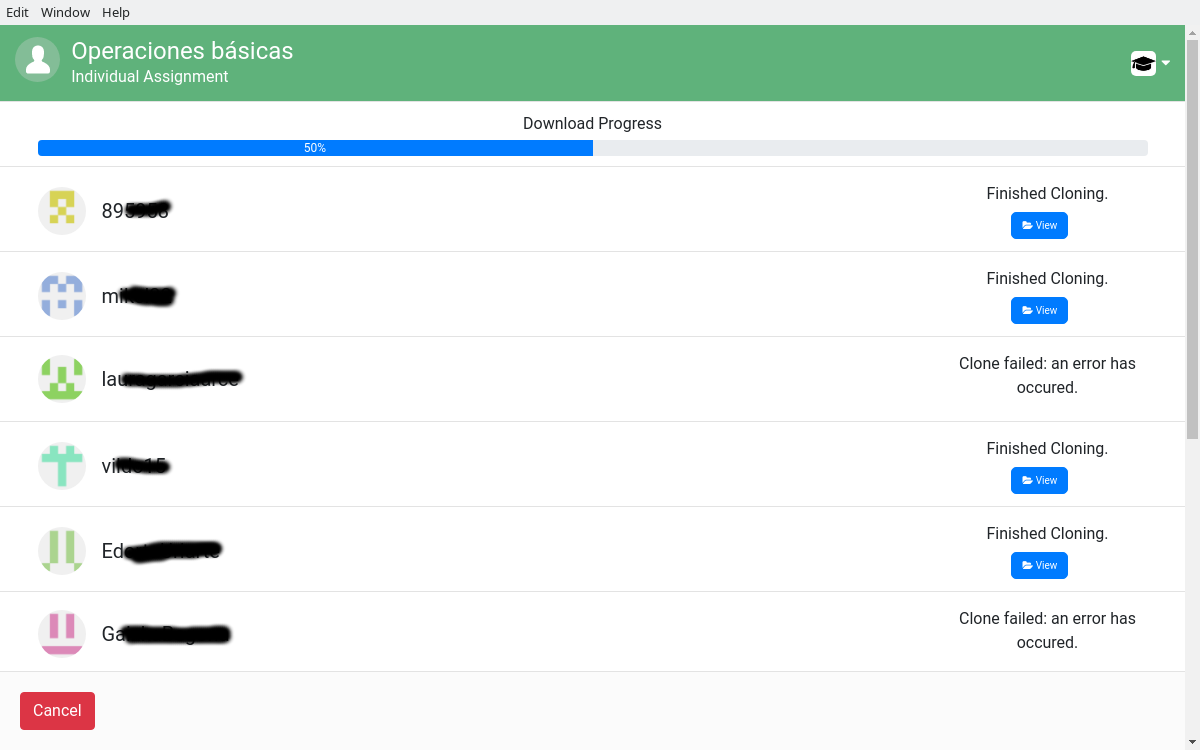Image resolution: width=1200 pixels, height=750 pixels.
Task: Click the graduation cap account icon
Action: click(1142, 63)
